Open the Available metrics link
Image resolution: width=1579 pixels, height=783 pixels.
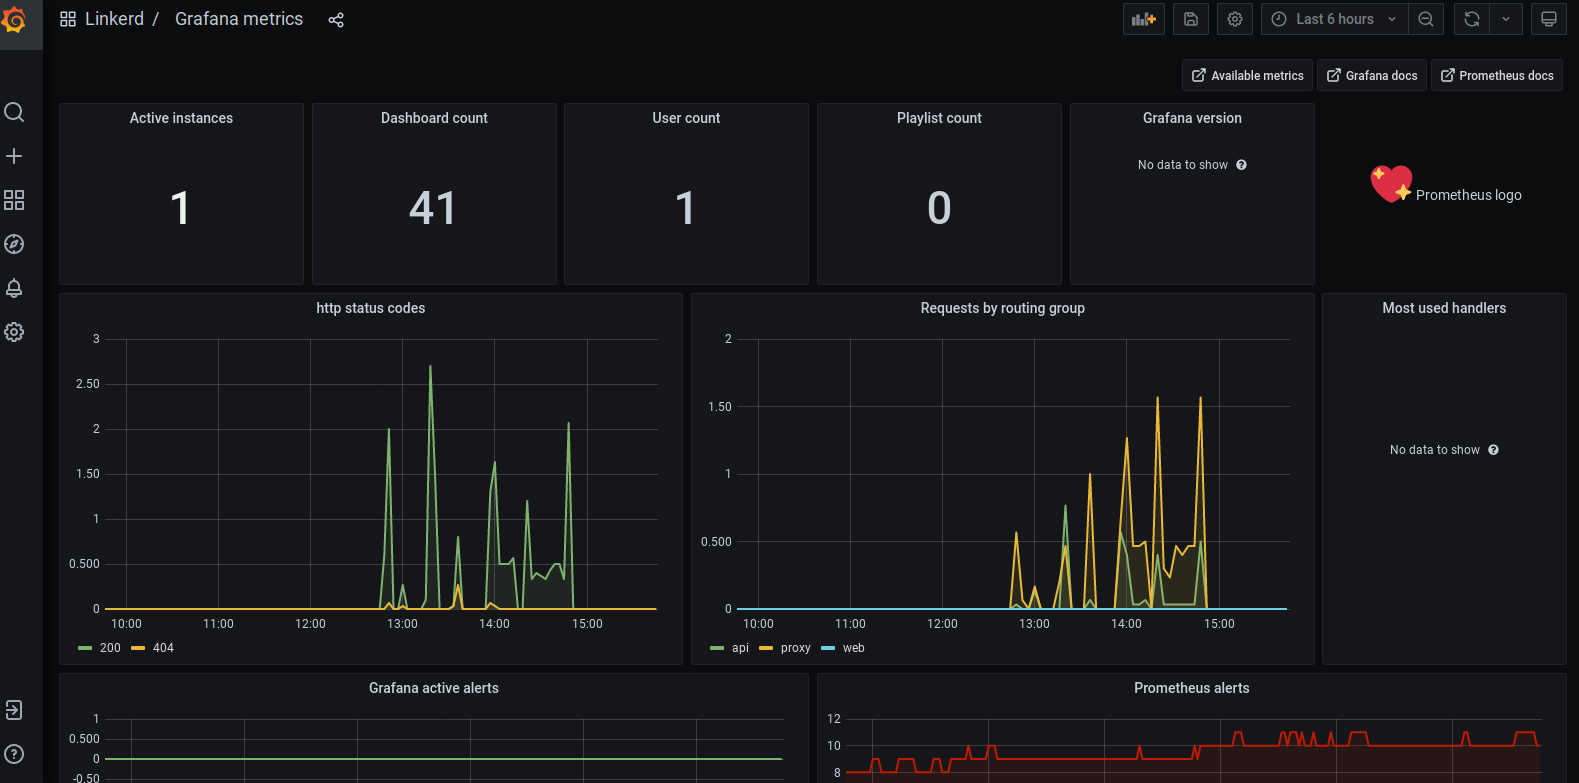tap(1247, 75)
